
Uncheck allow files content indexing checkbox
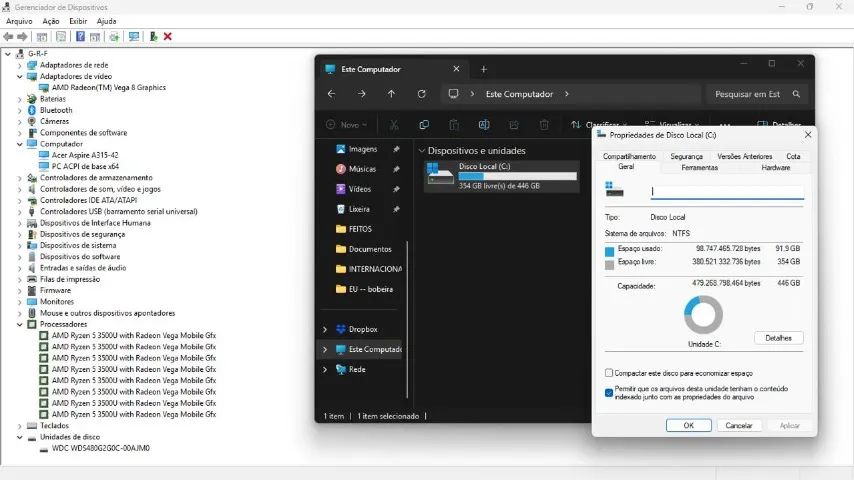click(609, 392)
